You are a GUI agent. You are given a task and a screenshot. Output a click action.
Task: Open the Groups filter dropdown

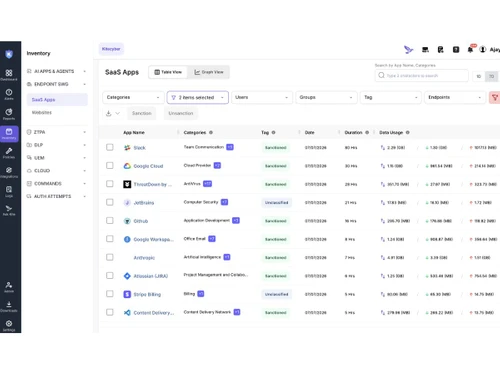click(x=326, y=97)
